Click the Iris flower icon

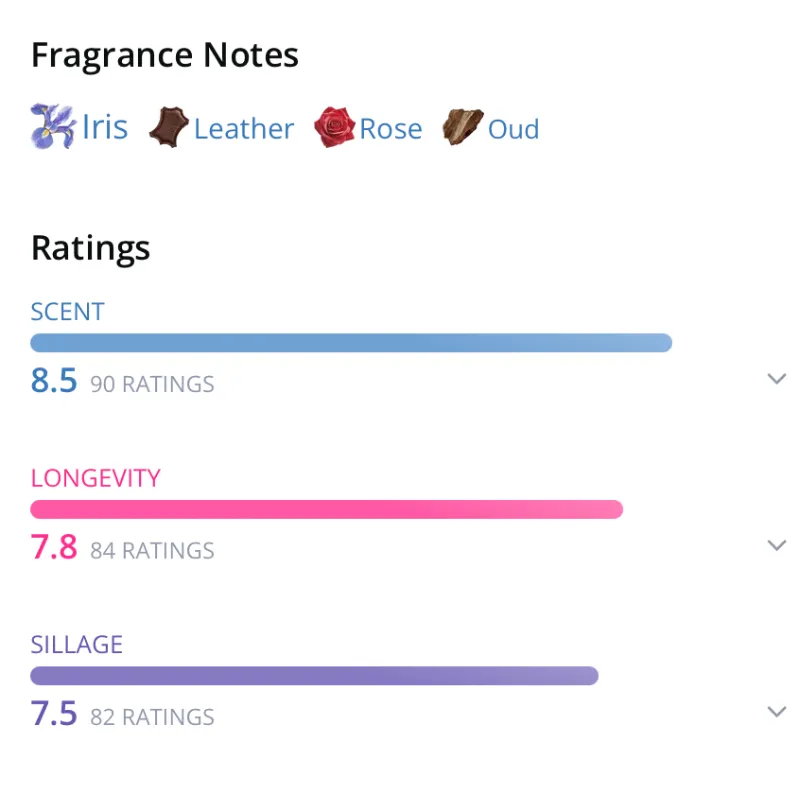(x=53, y=127)
